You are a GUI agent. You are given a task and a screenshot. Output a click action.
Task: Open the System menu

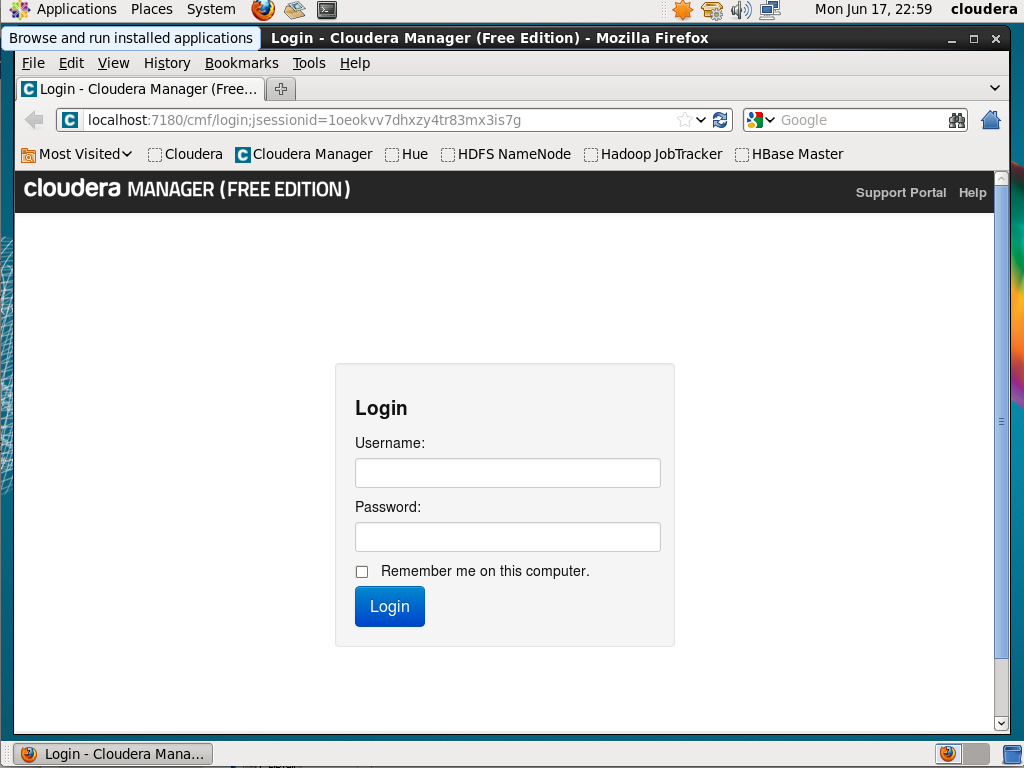(211, 9)
